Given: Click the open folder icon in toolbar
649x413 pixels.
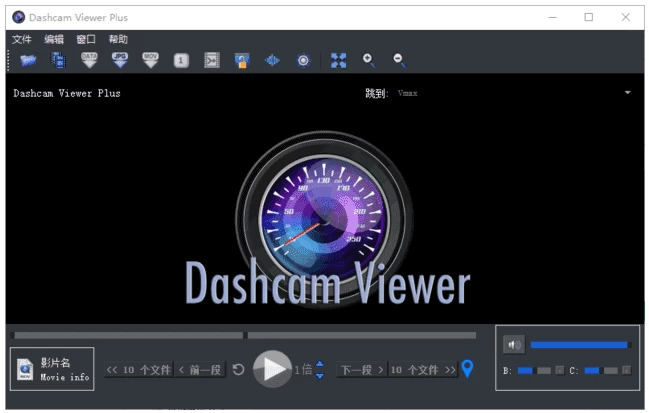Looking at the screenshot, I should (28, 61).
